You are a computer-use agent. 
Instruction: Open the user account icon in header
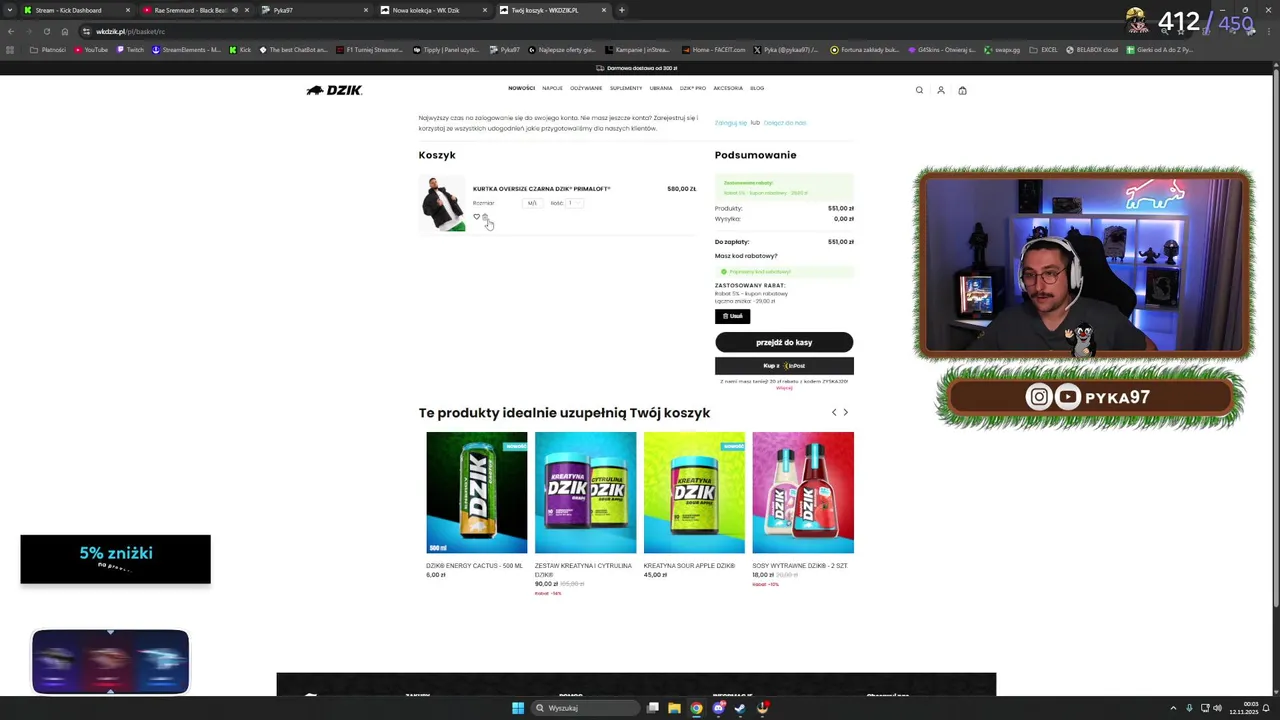pyautogui.click(x=941, y=90)
